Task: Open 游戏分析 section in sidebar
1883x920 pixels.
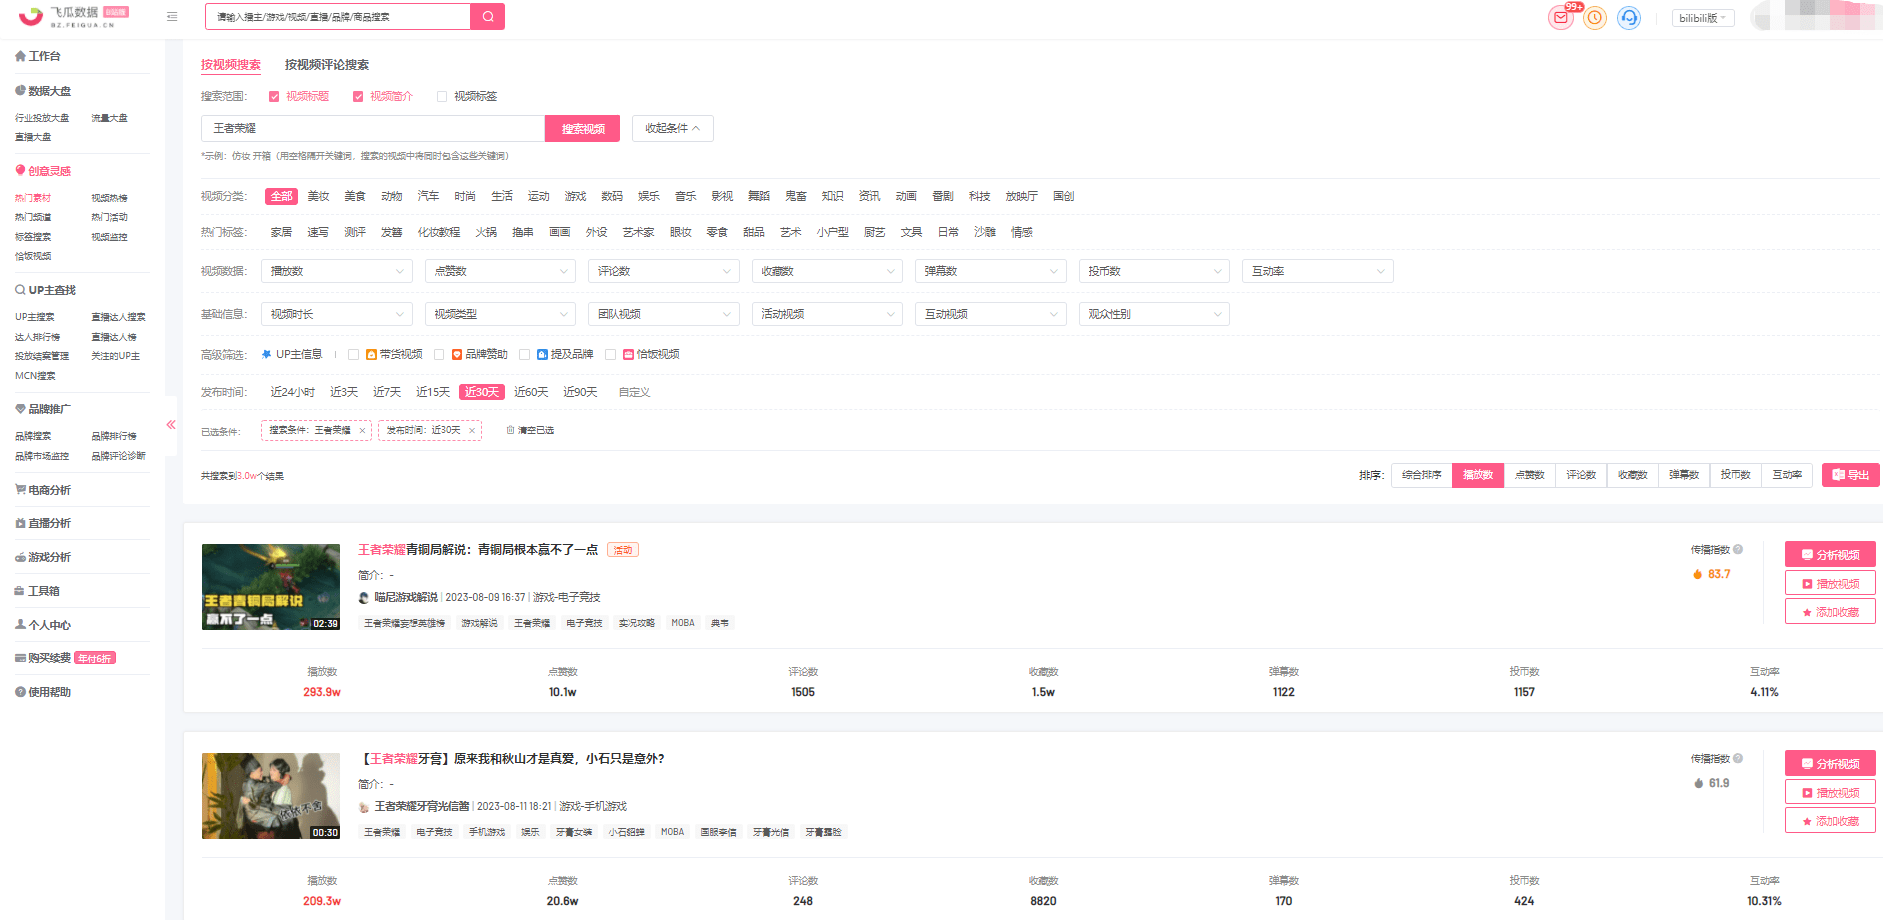Action: point(43,557)
